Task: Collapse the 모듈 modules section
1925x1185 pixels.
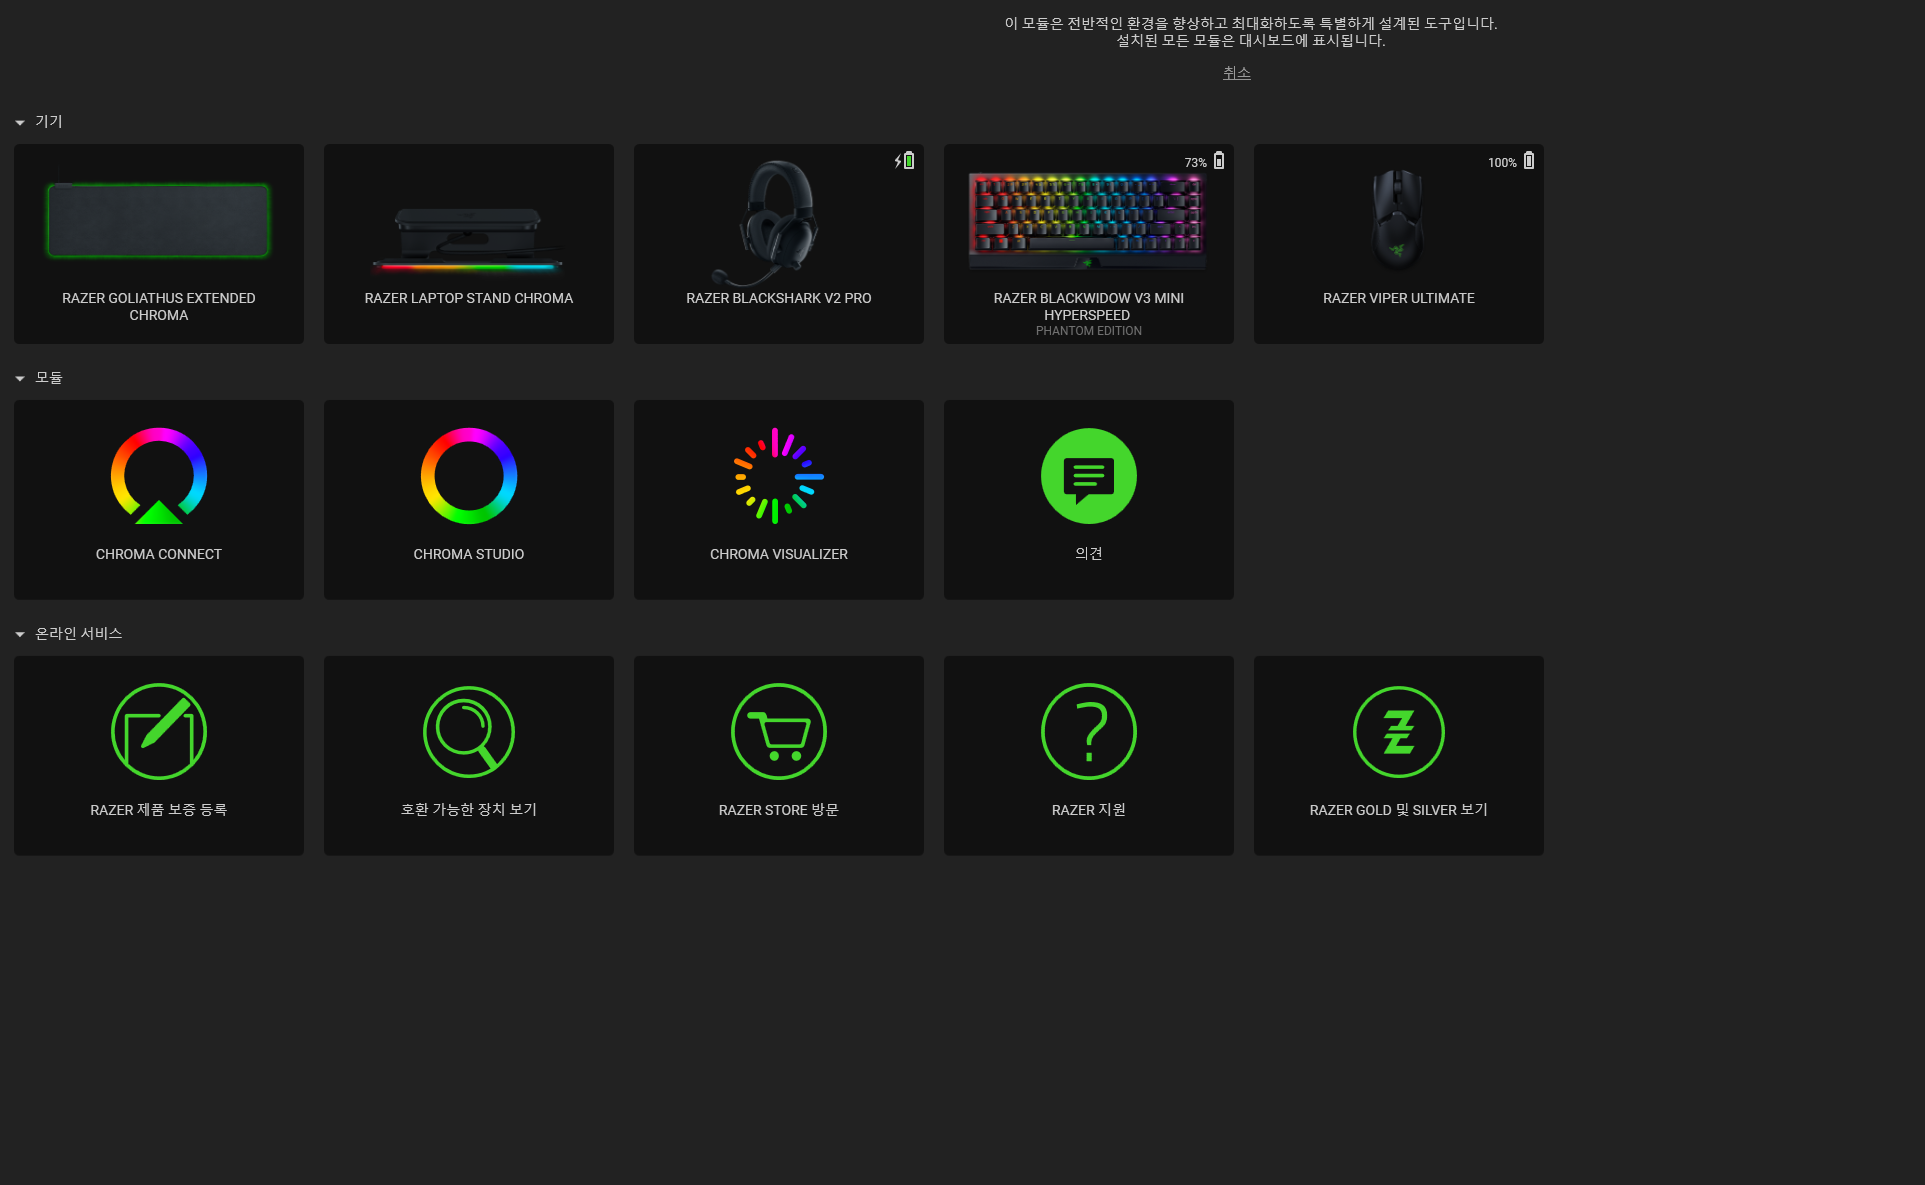Action: click(20, 378)
